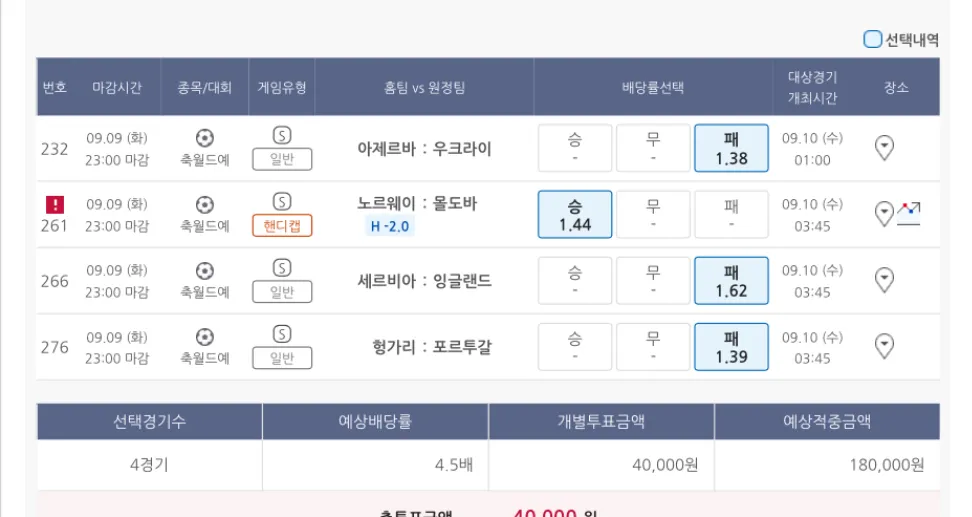Click the 마감시간 column header

click(117, 87)
